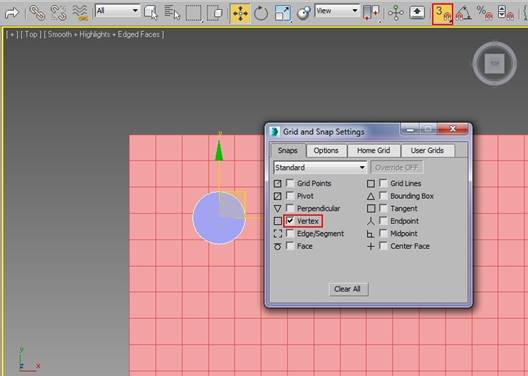Switch to the Snaps tab
The width and height of the screenshot is (528, 376).
tap(288, 150)
